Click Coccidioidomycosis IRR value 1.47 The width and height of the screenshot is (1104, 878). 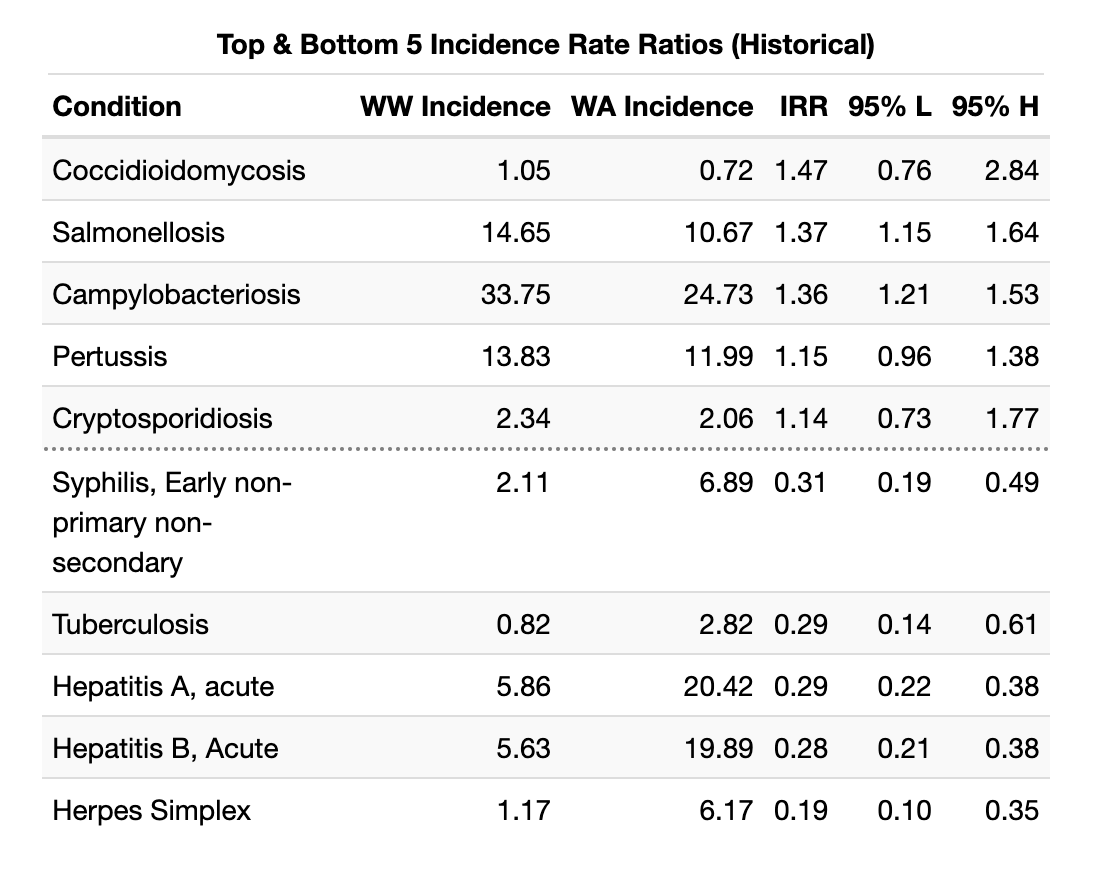(801, 170)
